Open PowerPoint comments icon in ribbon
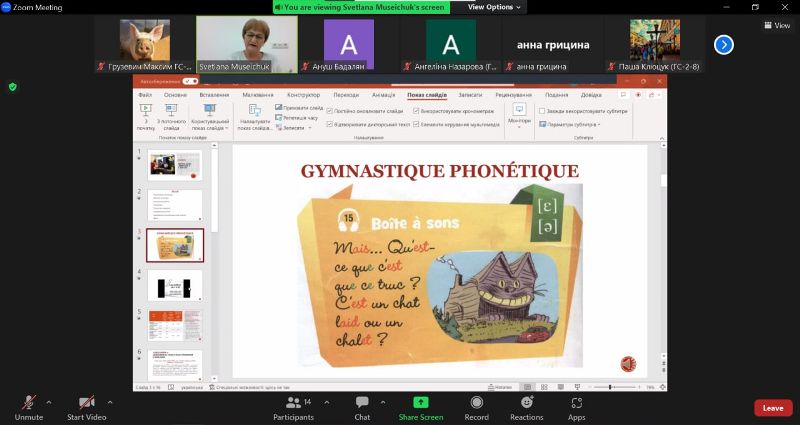 [x=622, y=95]
